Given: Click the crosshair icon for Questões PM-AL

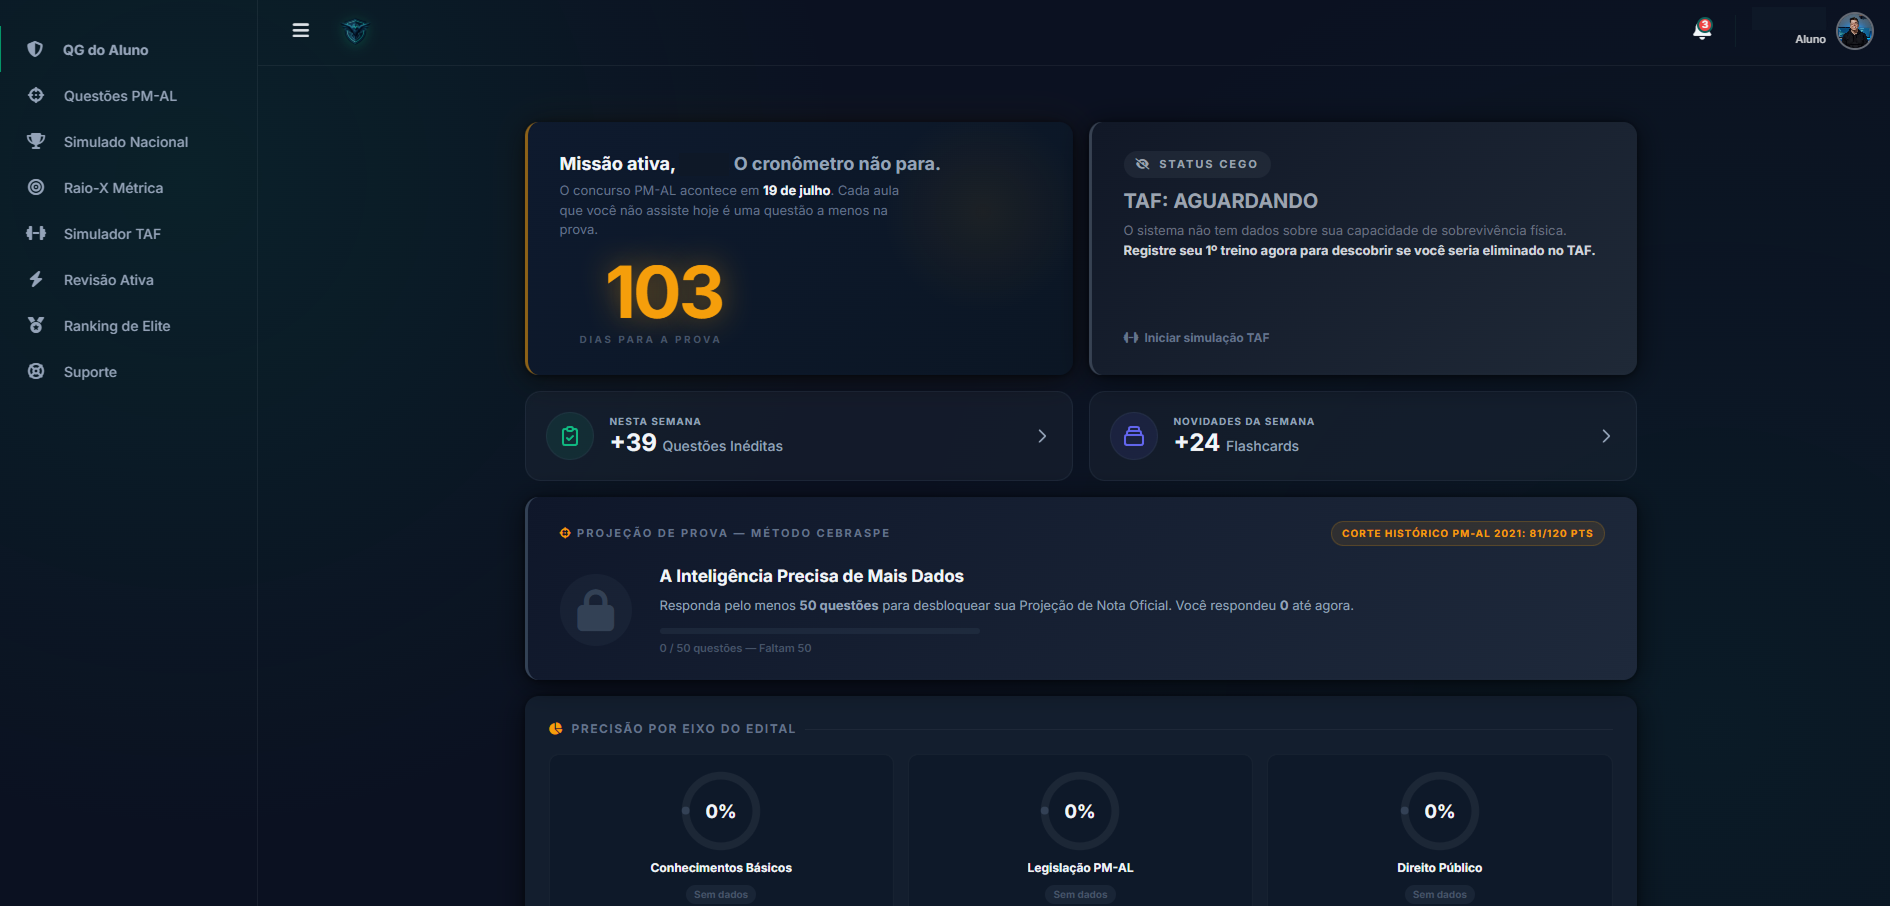Looking at the screenshot, I should [x=36, y=95].
